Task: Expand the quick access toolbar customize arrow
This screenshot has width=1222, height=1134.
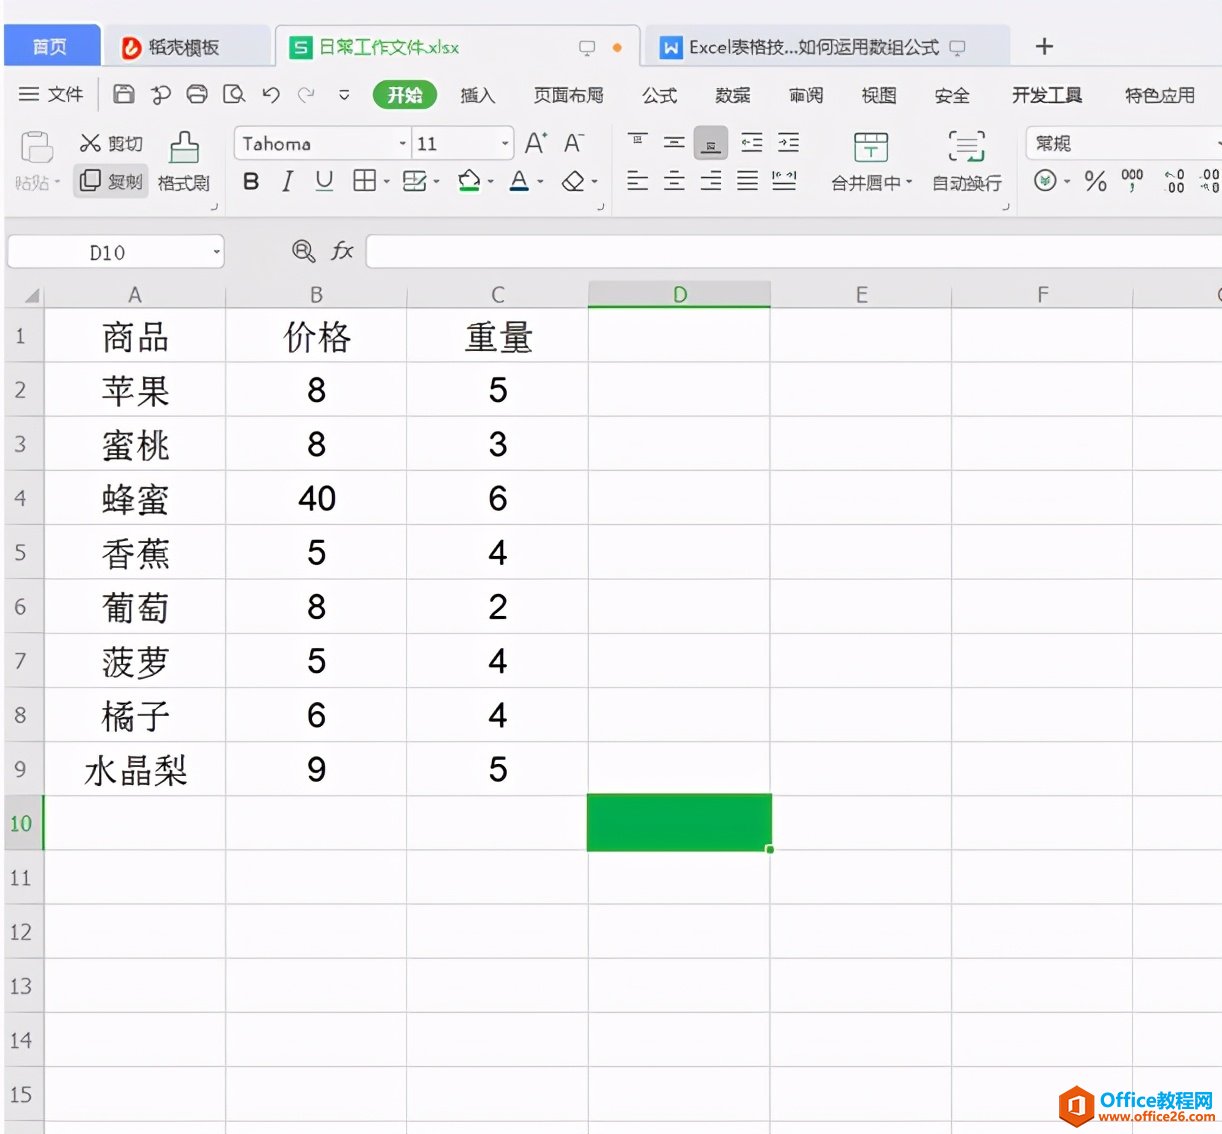Action: coord(344,95)
